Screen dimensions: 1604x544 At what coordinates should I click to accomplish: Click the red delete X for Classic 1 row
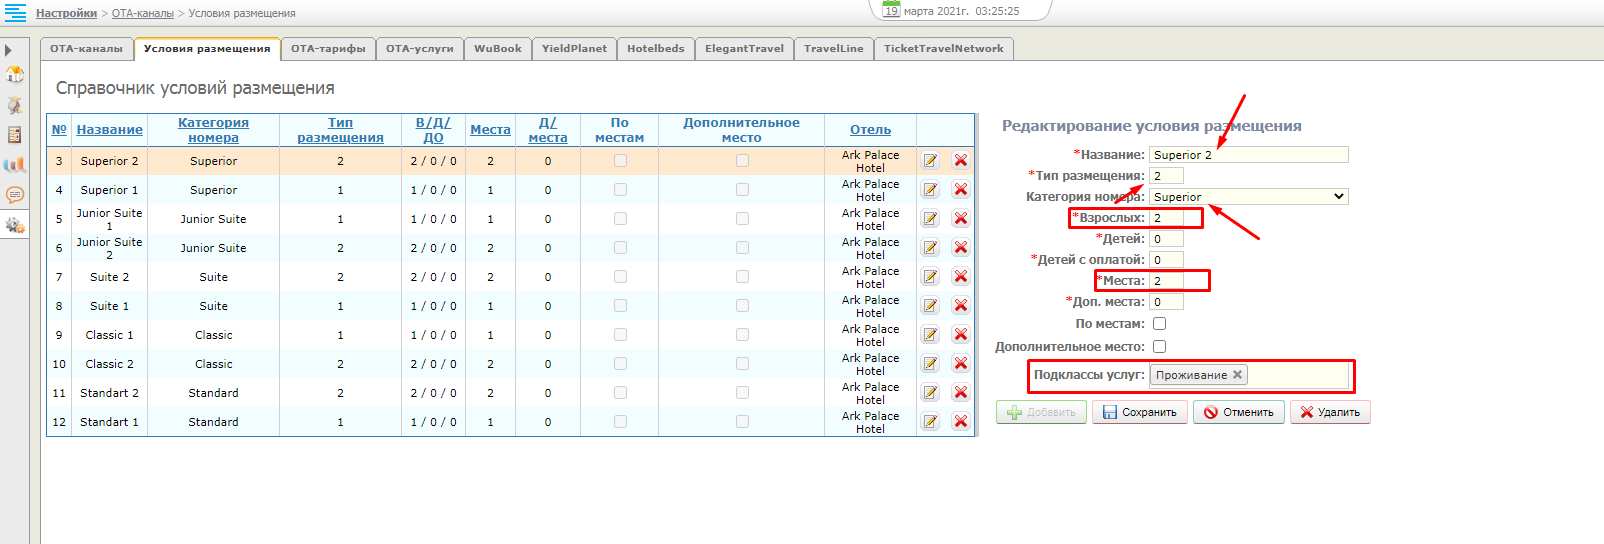(x=960, y=335)
